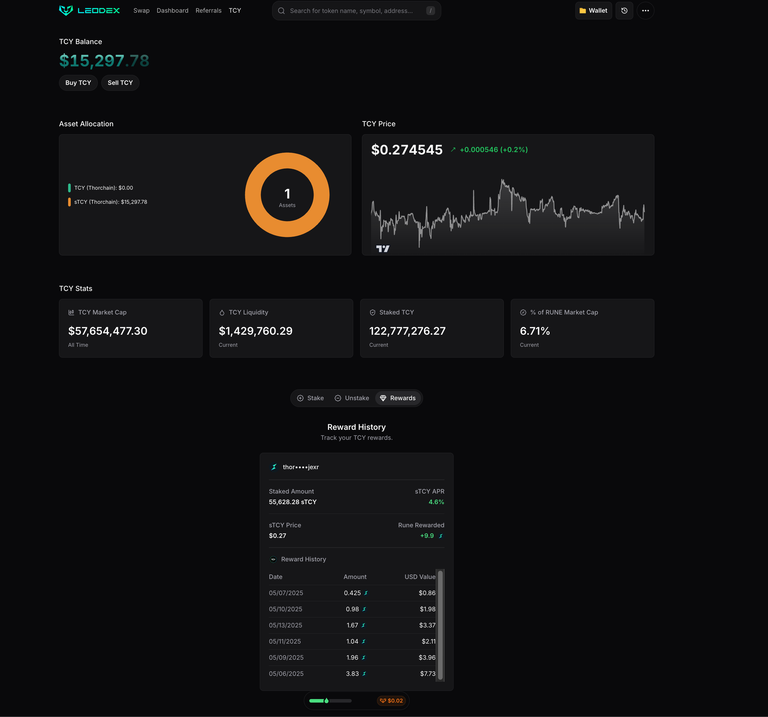Click the 05/10/2025 reward date
This screenshot has width=768, height=717.
[x=286, y=609]
